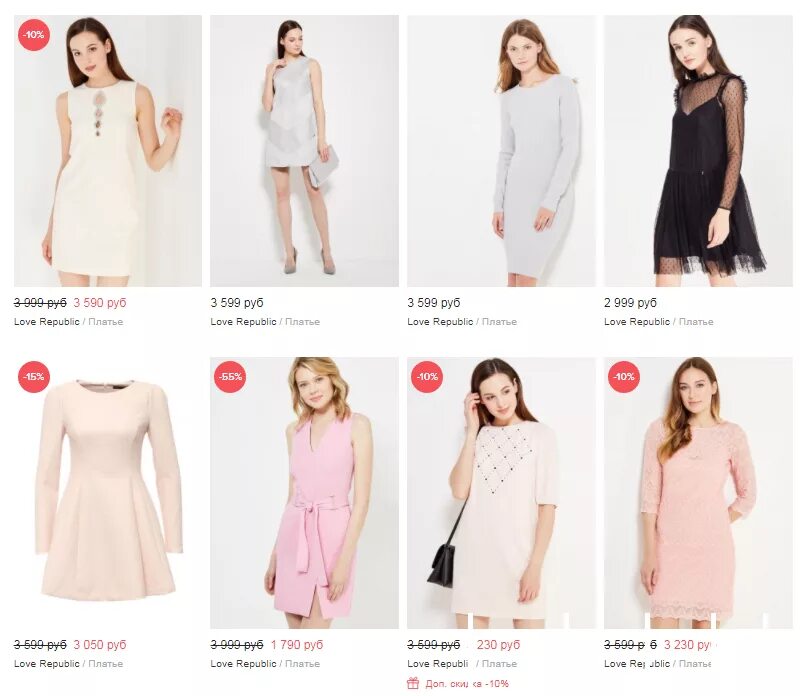Viewport: 811px width, 696px height.
Task: Open the peach long-sleeve flared dress photo
Action: pos(108,493)
